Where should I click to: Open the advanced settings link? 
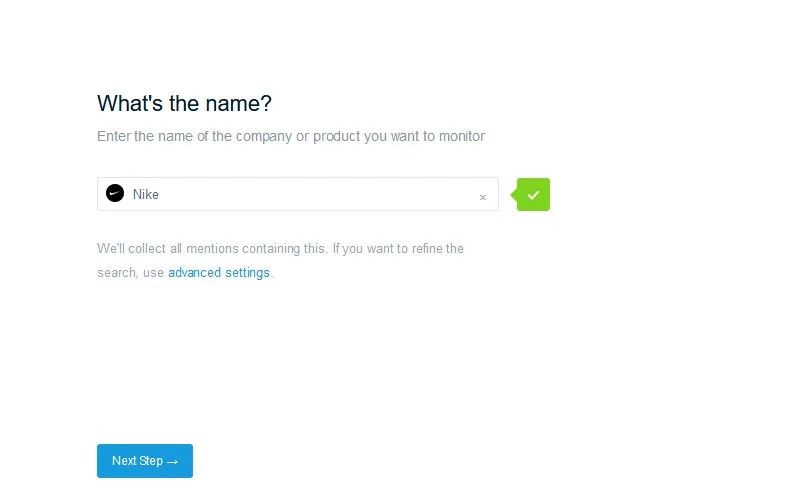219,273
